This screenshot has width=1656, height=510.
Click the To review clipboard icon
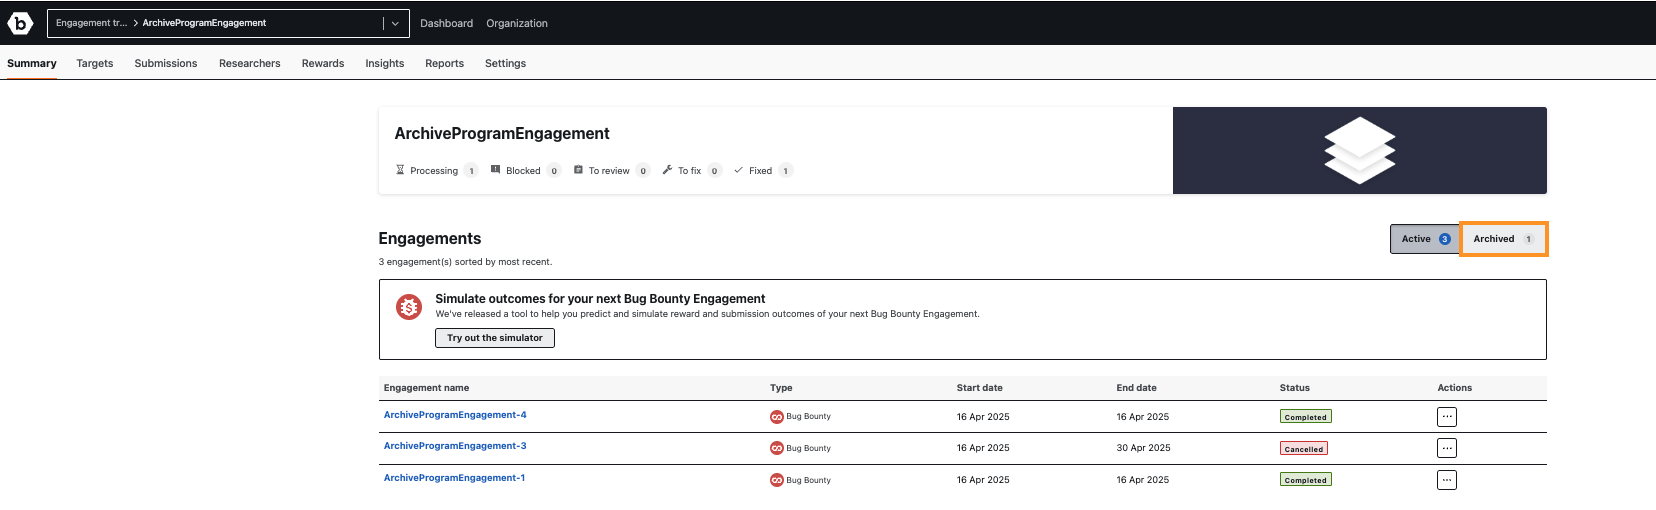click(x=578, y=170)
